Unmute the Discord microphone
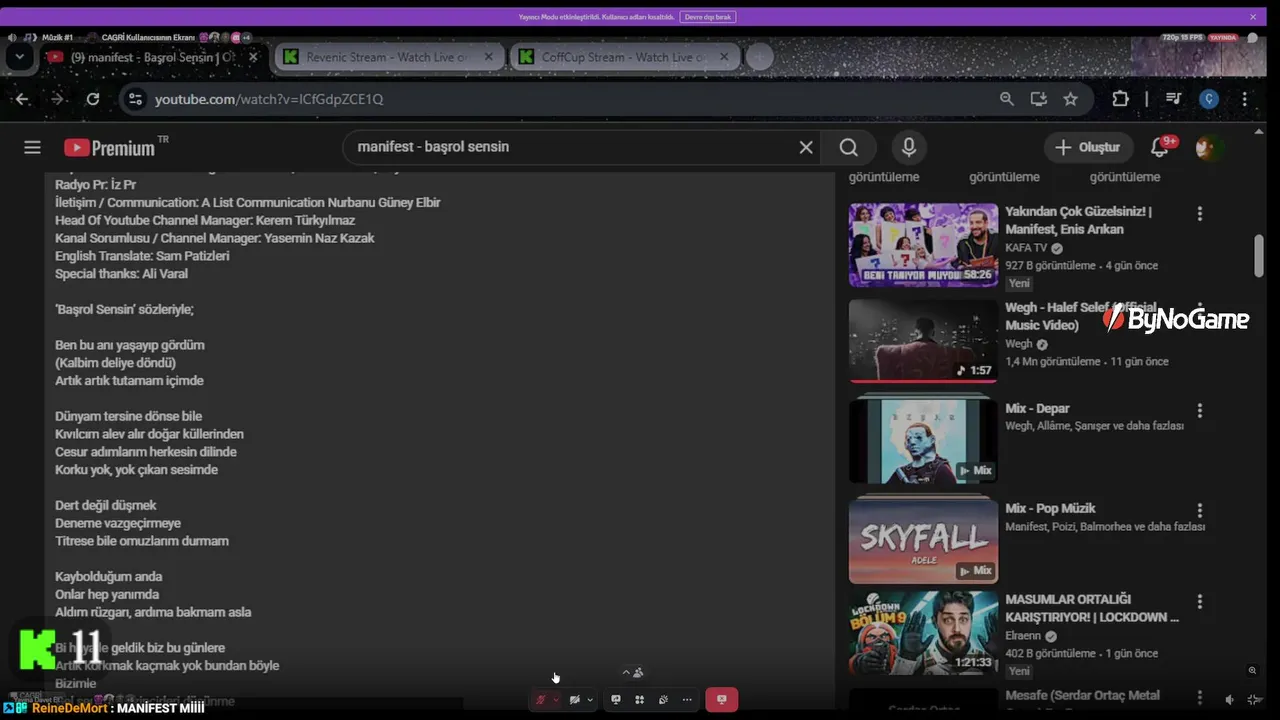 pos(541,700)
